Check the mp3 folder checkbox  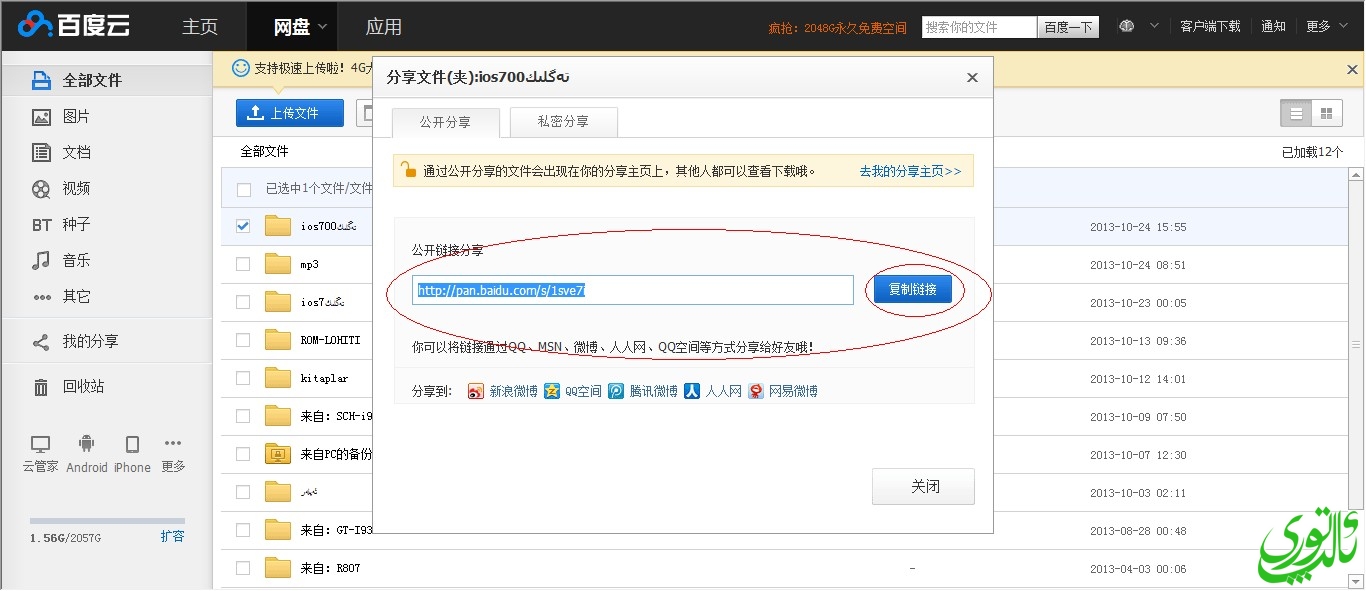tap(243, 264)
